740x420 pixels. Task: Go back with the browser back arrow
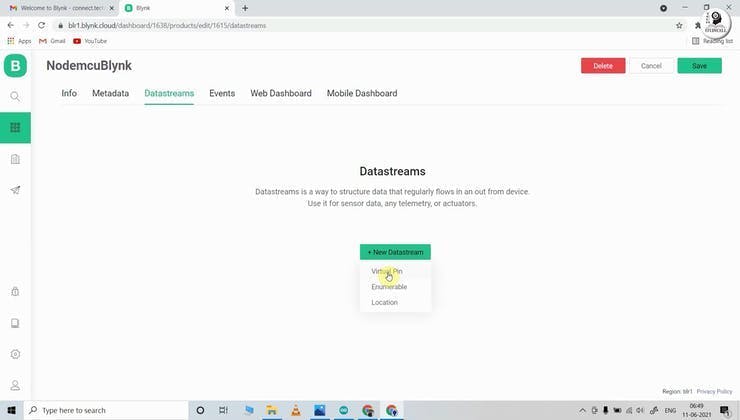[x=10, y=25]
